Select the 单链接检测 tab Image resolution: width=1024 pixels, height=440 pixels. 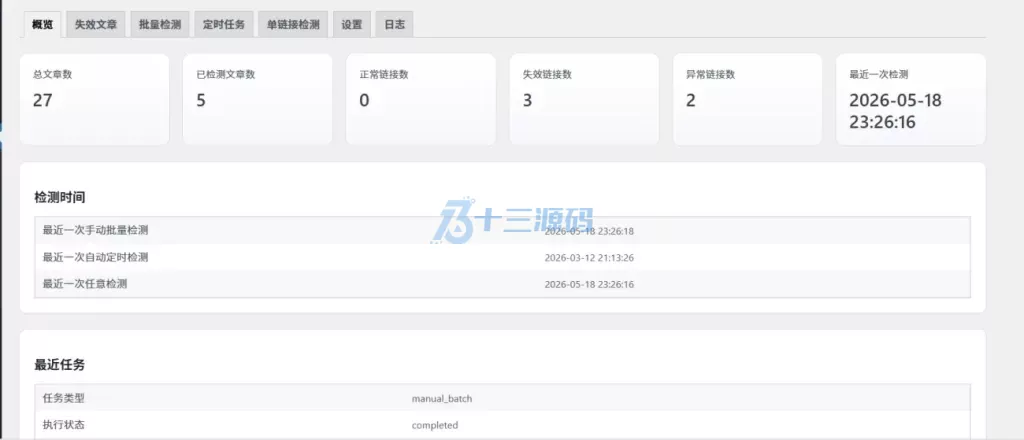pyautogui.click(x=293, y=25)
